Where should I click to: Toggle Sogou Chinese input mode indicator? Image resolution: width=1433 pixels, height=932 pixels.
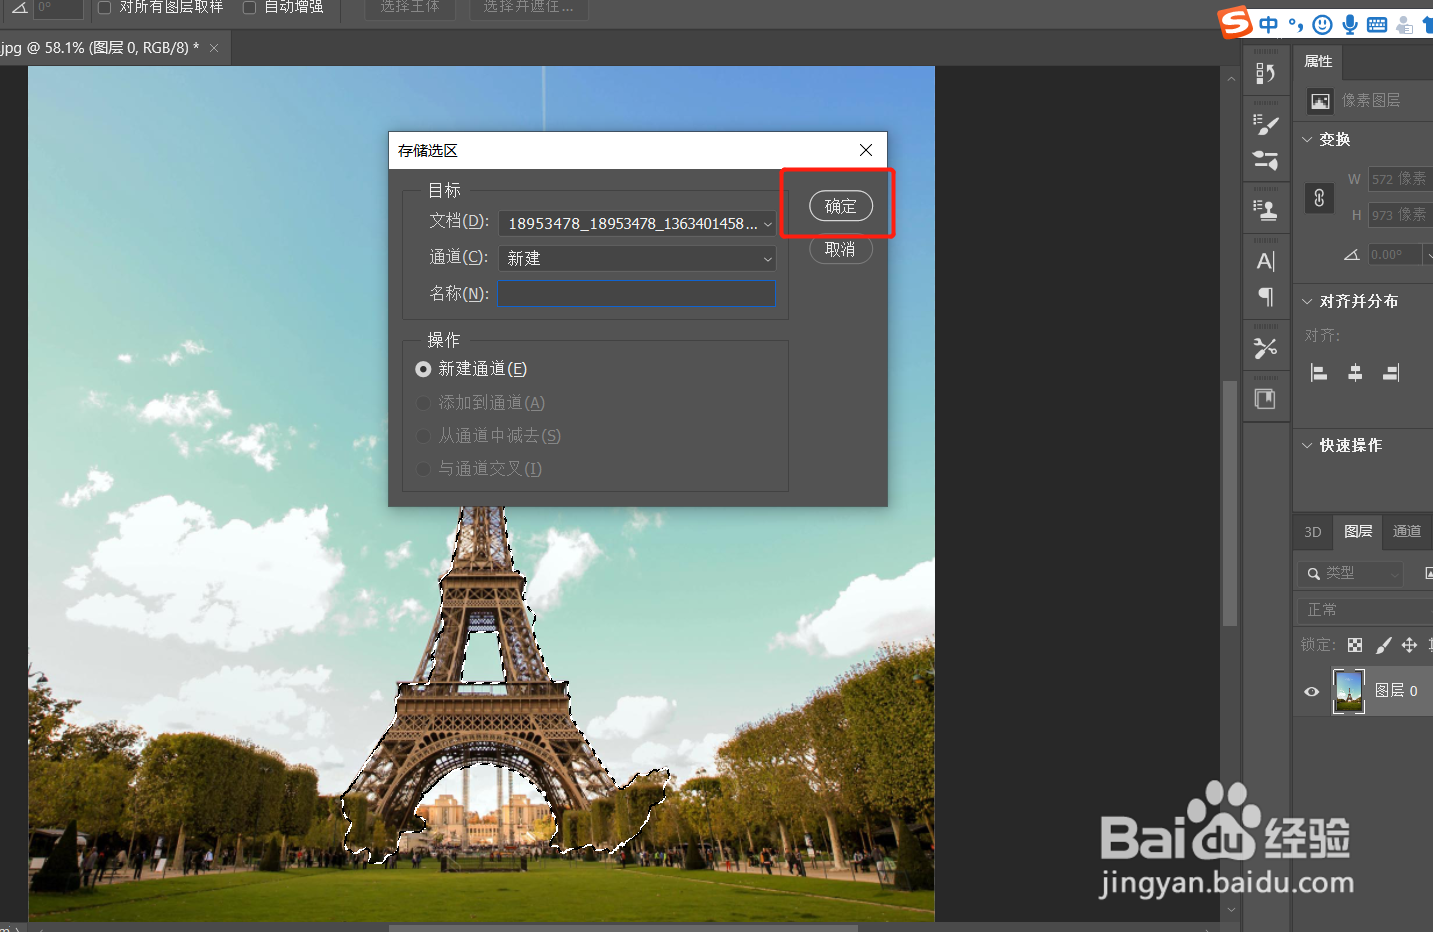coord(1269,25)
